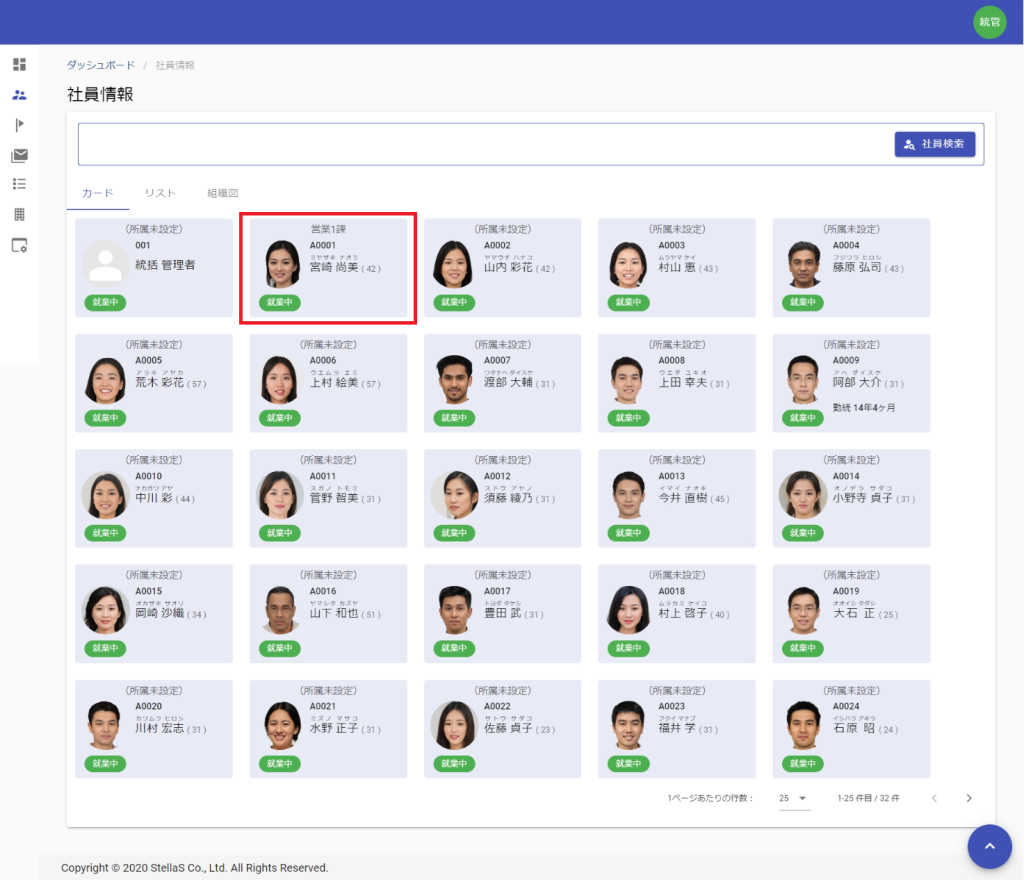
Task: Open the bulleted list icon in sidebar
Action: 19,184
